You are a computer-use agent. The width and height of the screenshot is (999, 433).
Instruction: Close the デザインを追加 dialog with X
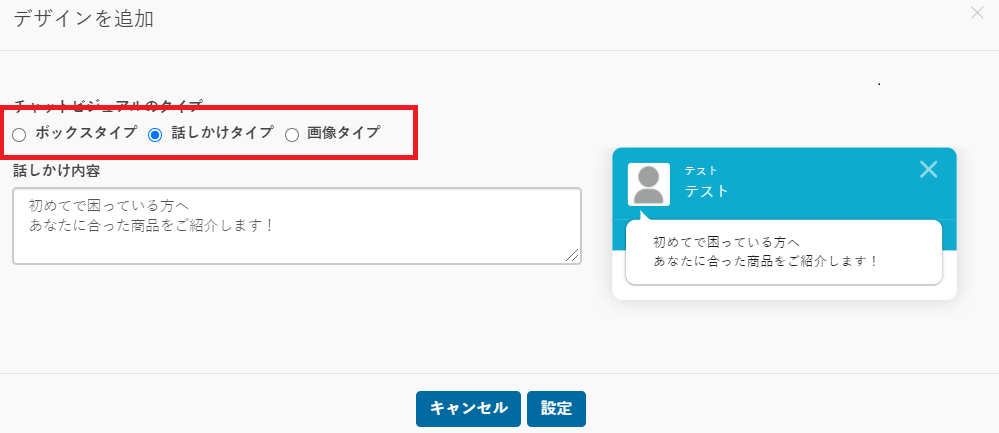click(x=977, y=12)
